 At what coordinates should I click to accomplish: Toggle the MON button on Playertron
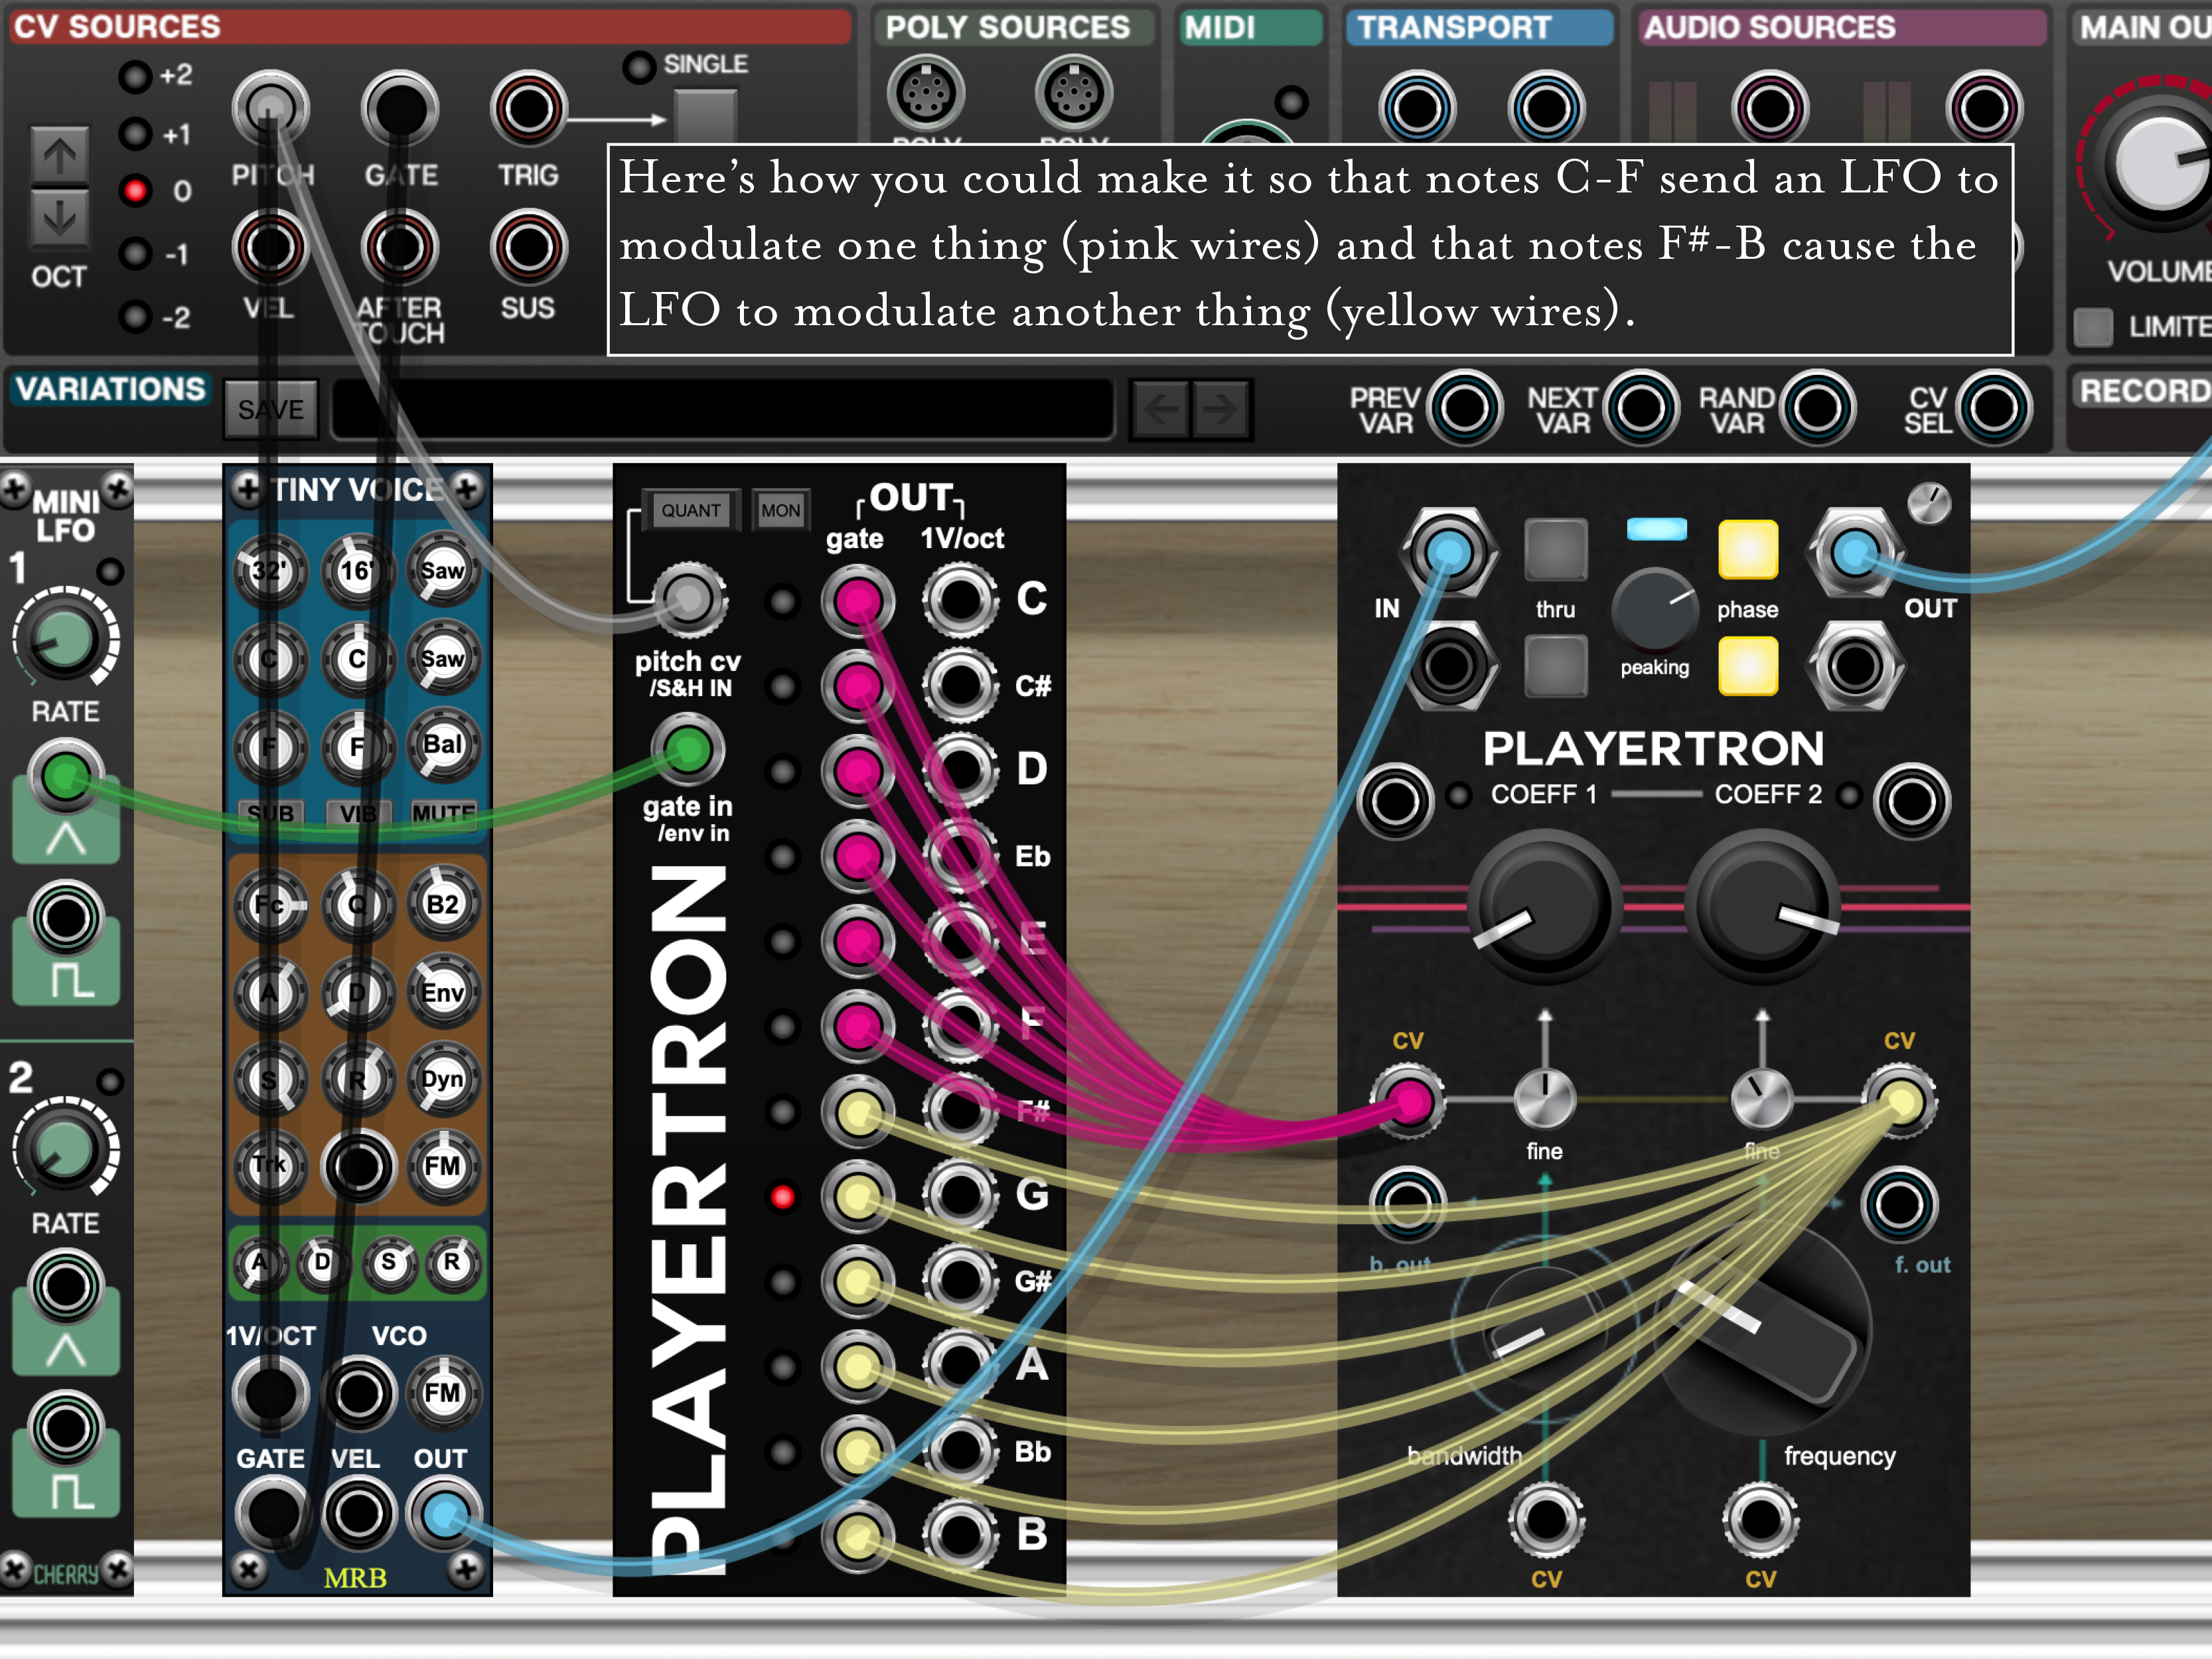pos(780,510)
